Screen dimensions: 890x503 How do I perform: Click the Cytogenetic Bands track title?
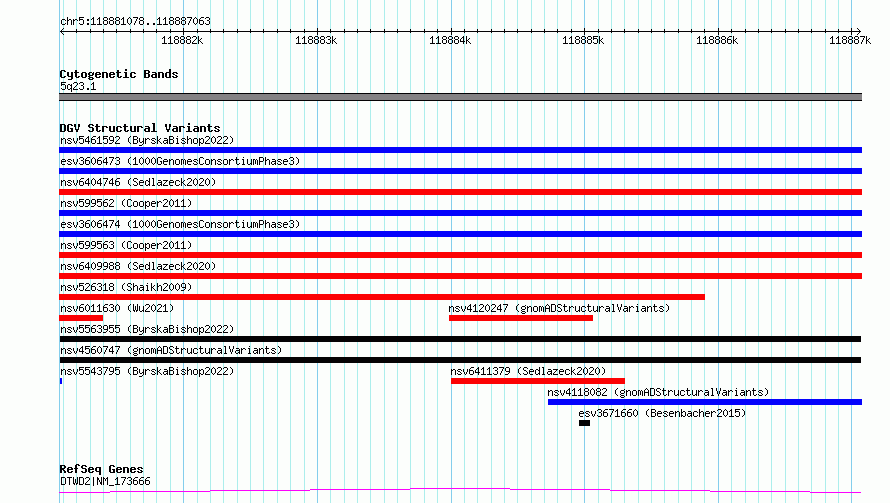[x=119, y=74]
